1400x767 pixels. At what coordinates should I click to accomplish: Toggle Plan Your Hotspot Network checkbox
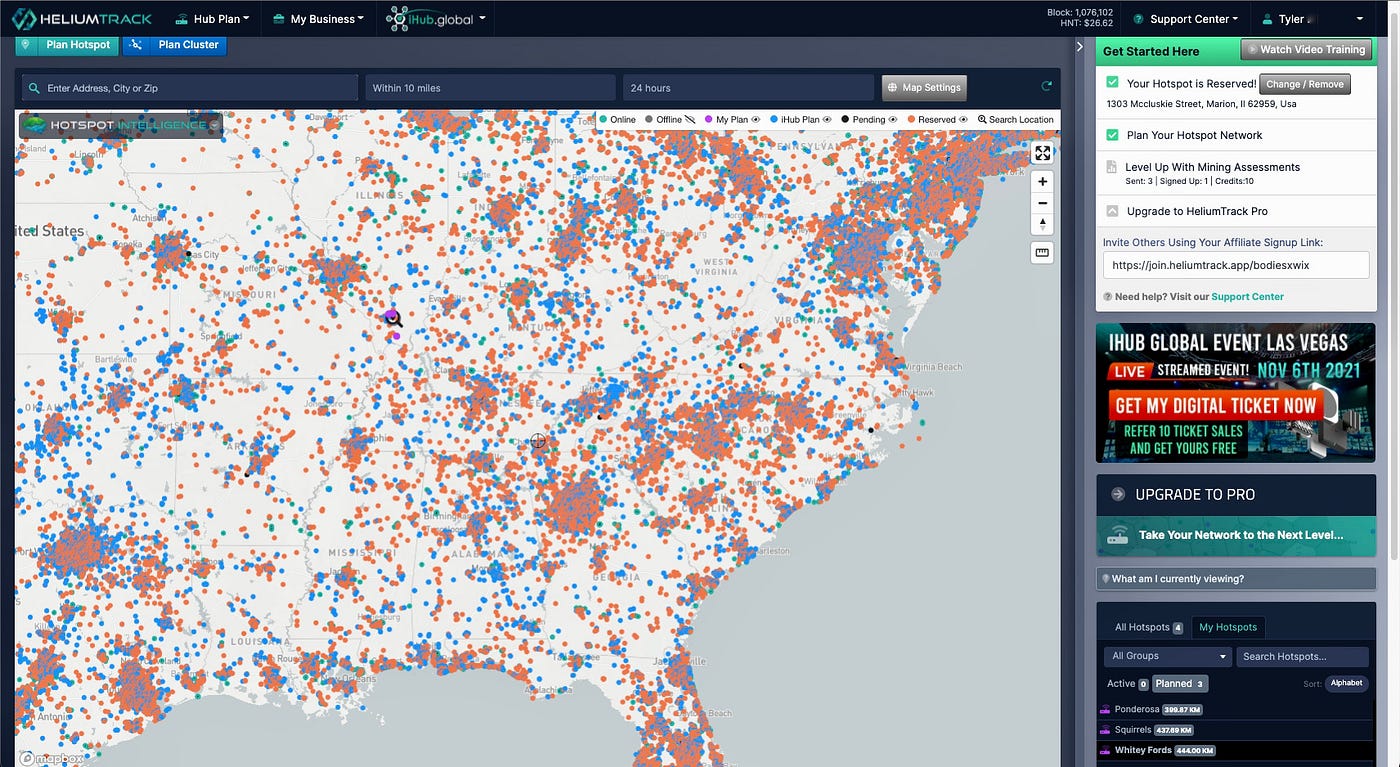[1112, 135]
